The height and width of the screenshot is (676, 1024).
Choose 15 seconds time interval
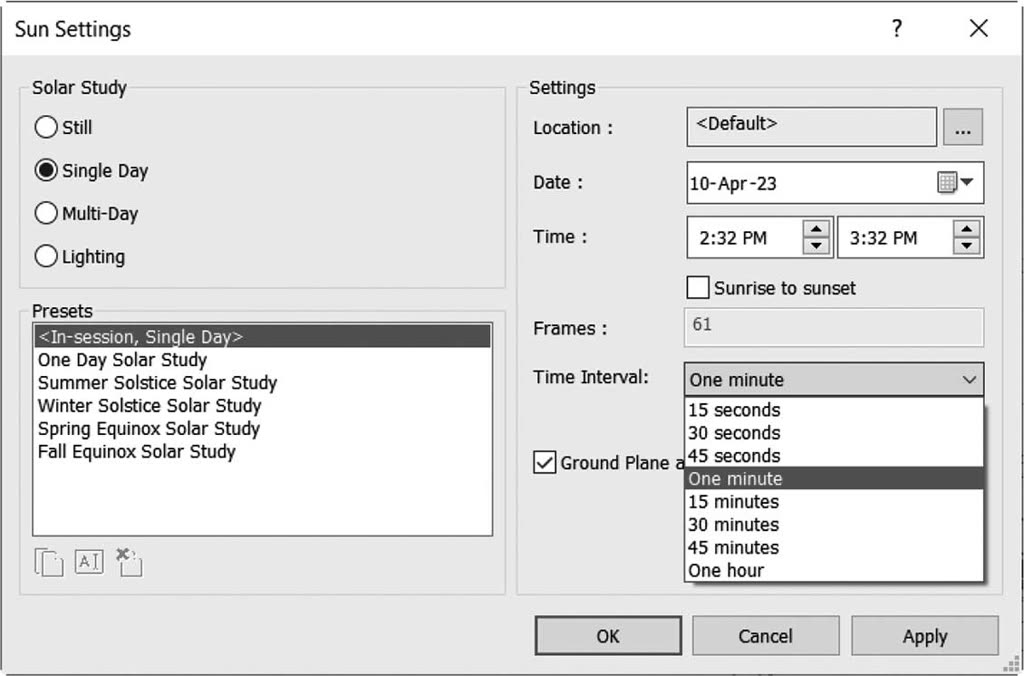pos(834,410)
